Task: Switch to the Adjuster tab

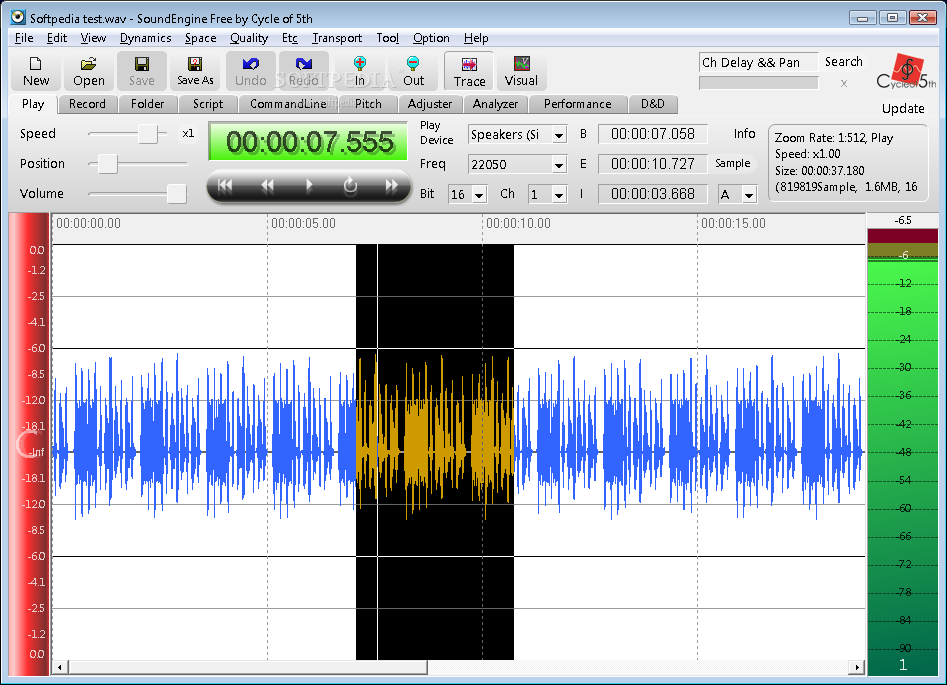Action: tap(429, 104)
